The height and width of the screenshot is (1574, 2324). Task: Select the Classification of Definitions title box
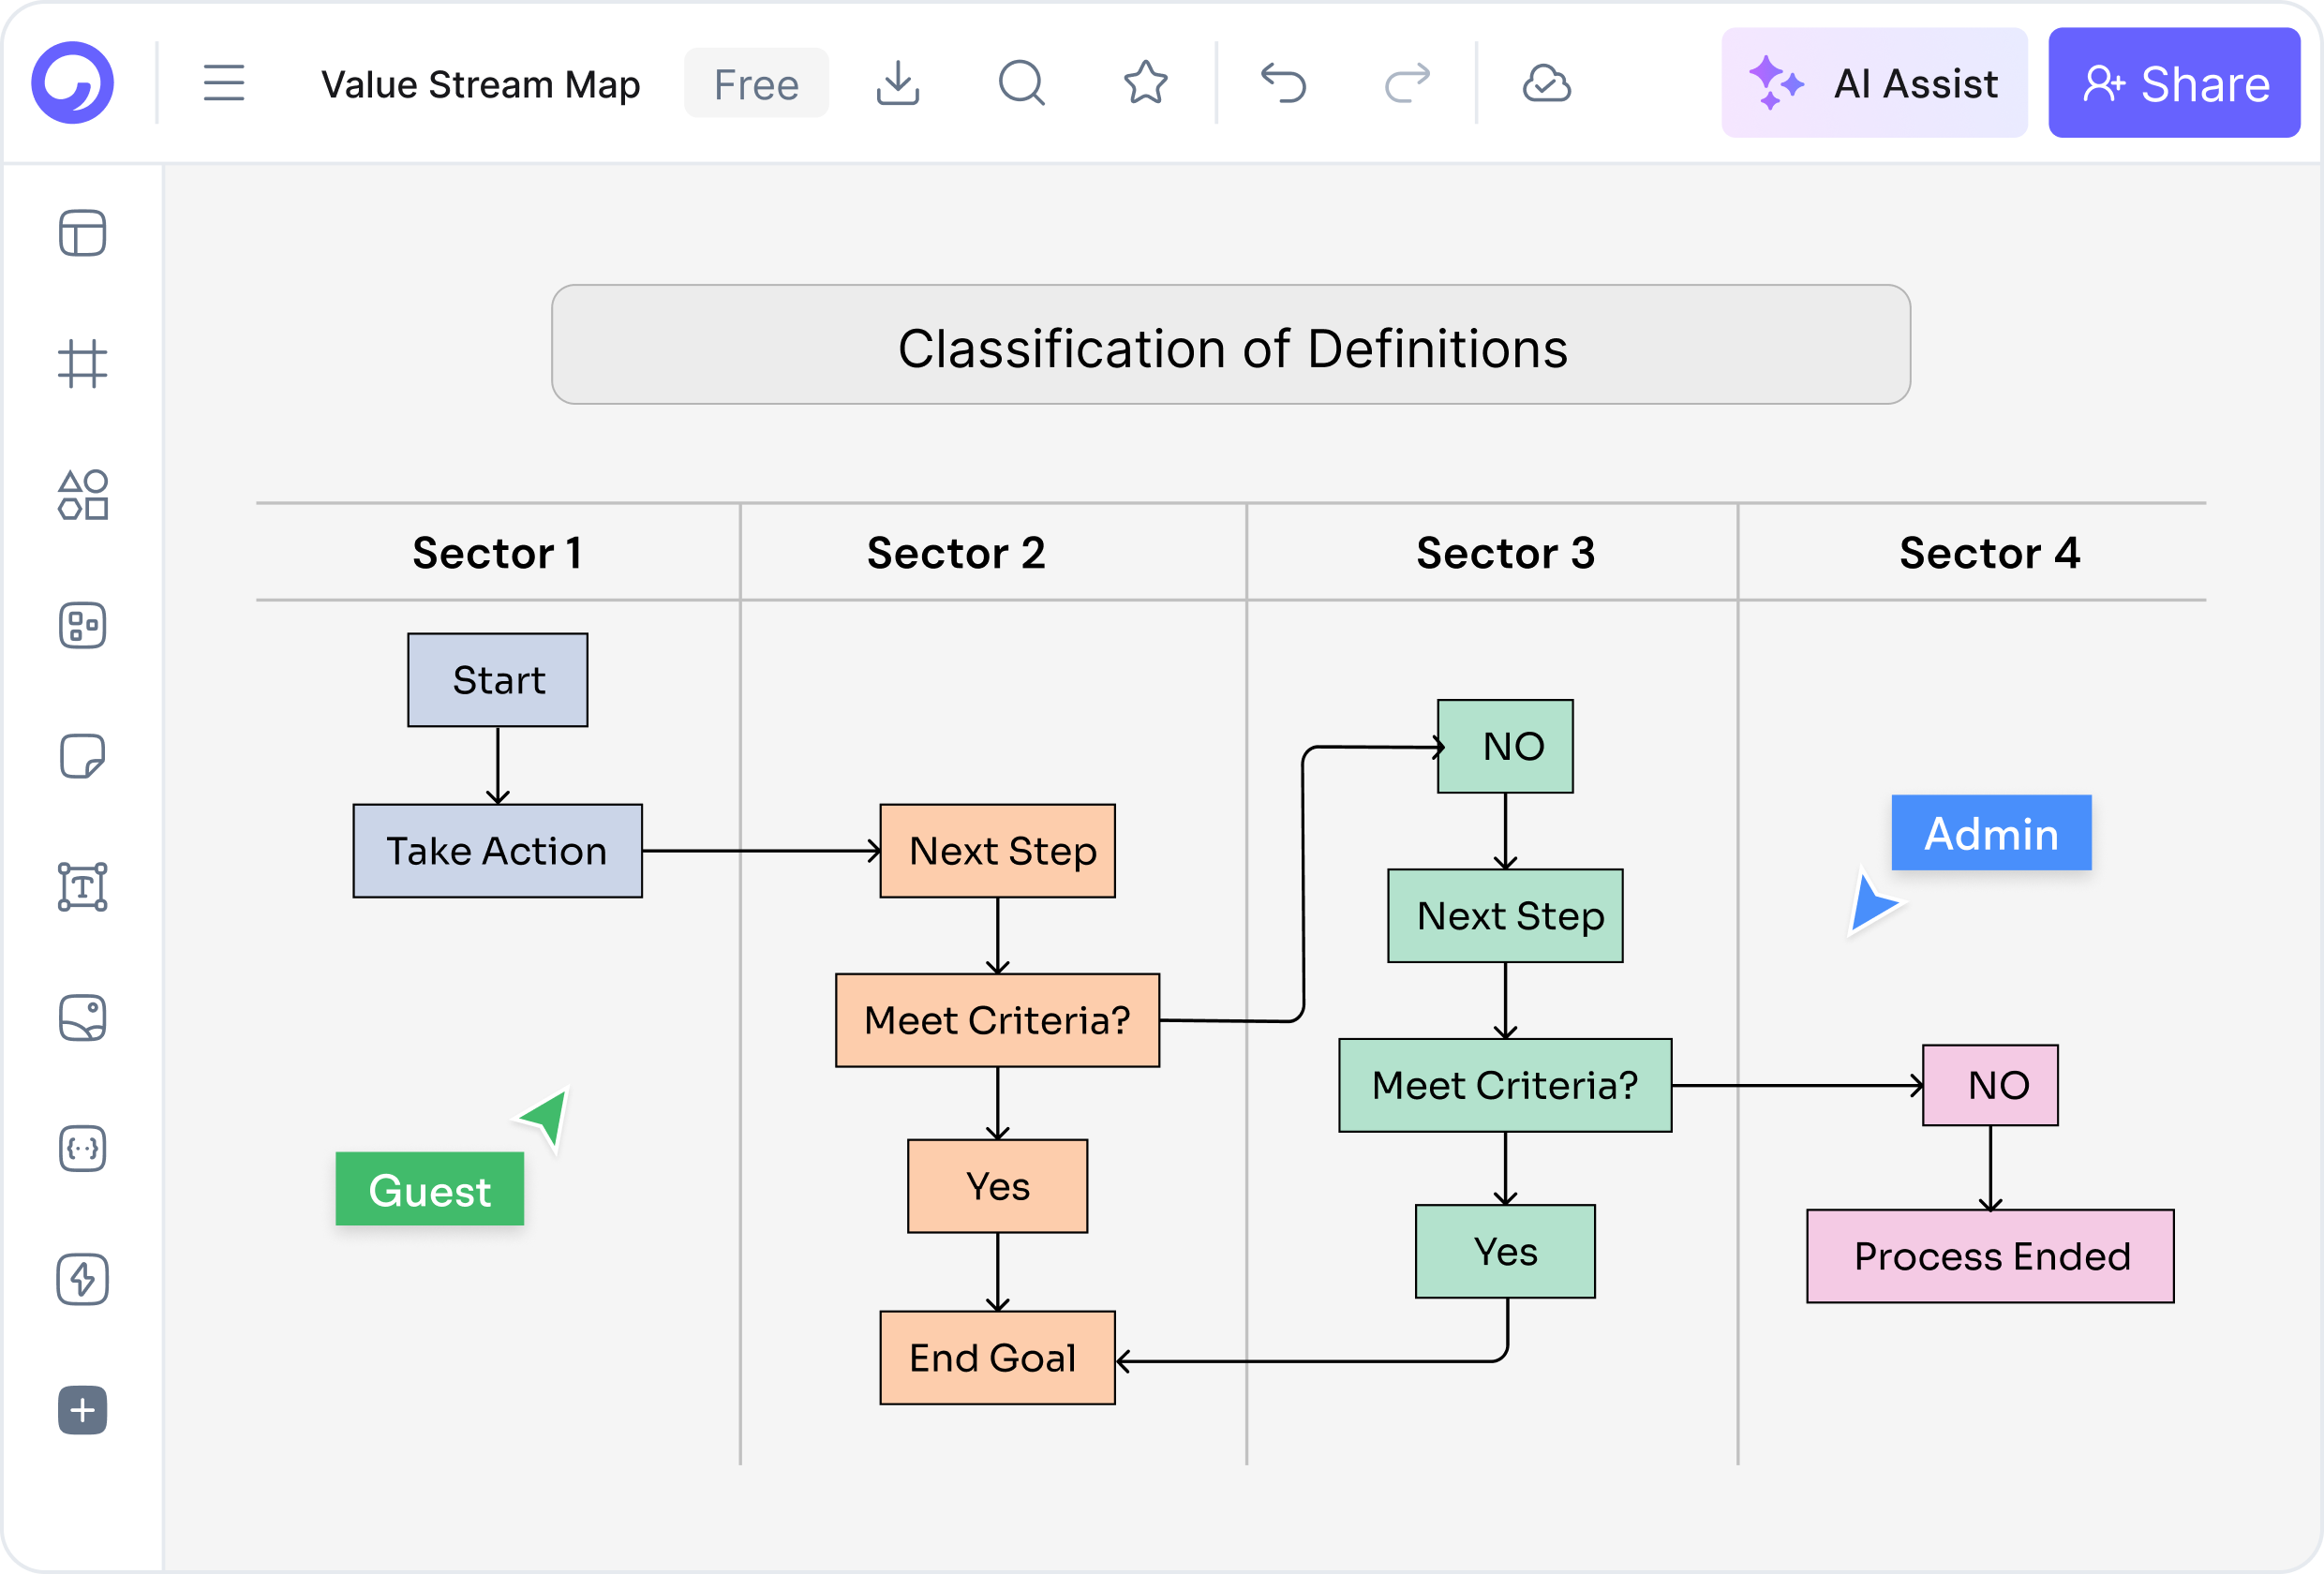point(1231,345)
